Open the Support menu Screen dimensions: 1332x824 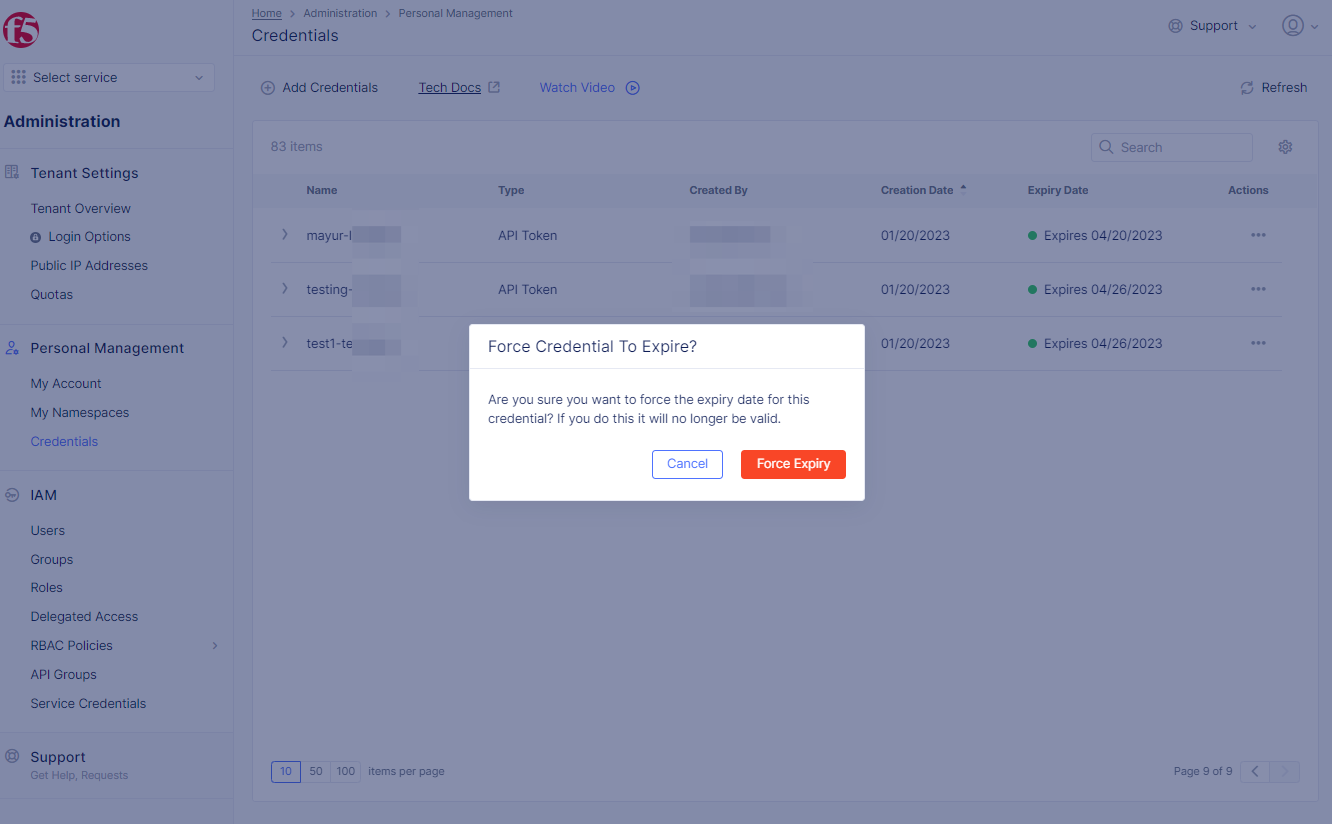click(x=1211, y=25)
